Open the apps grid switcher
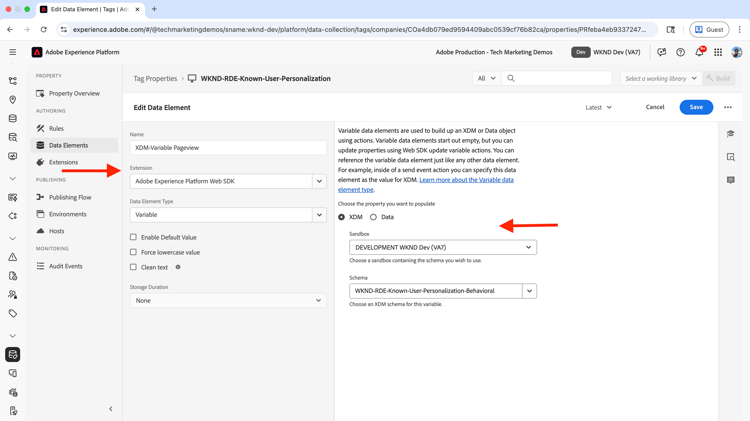This screenshot has width=750, height=421. 718,52
